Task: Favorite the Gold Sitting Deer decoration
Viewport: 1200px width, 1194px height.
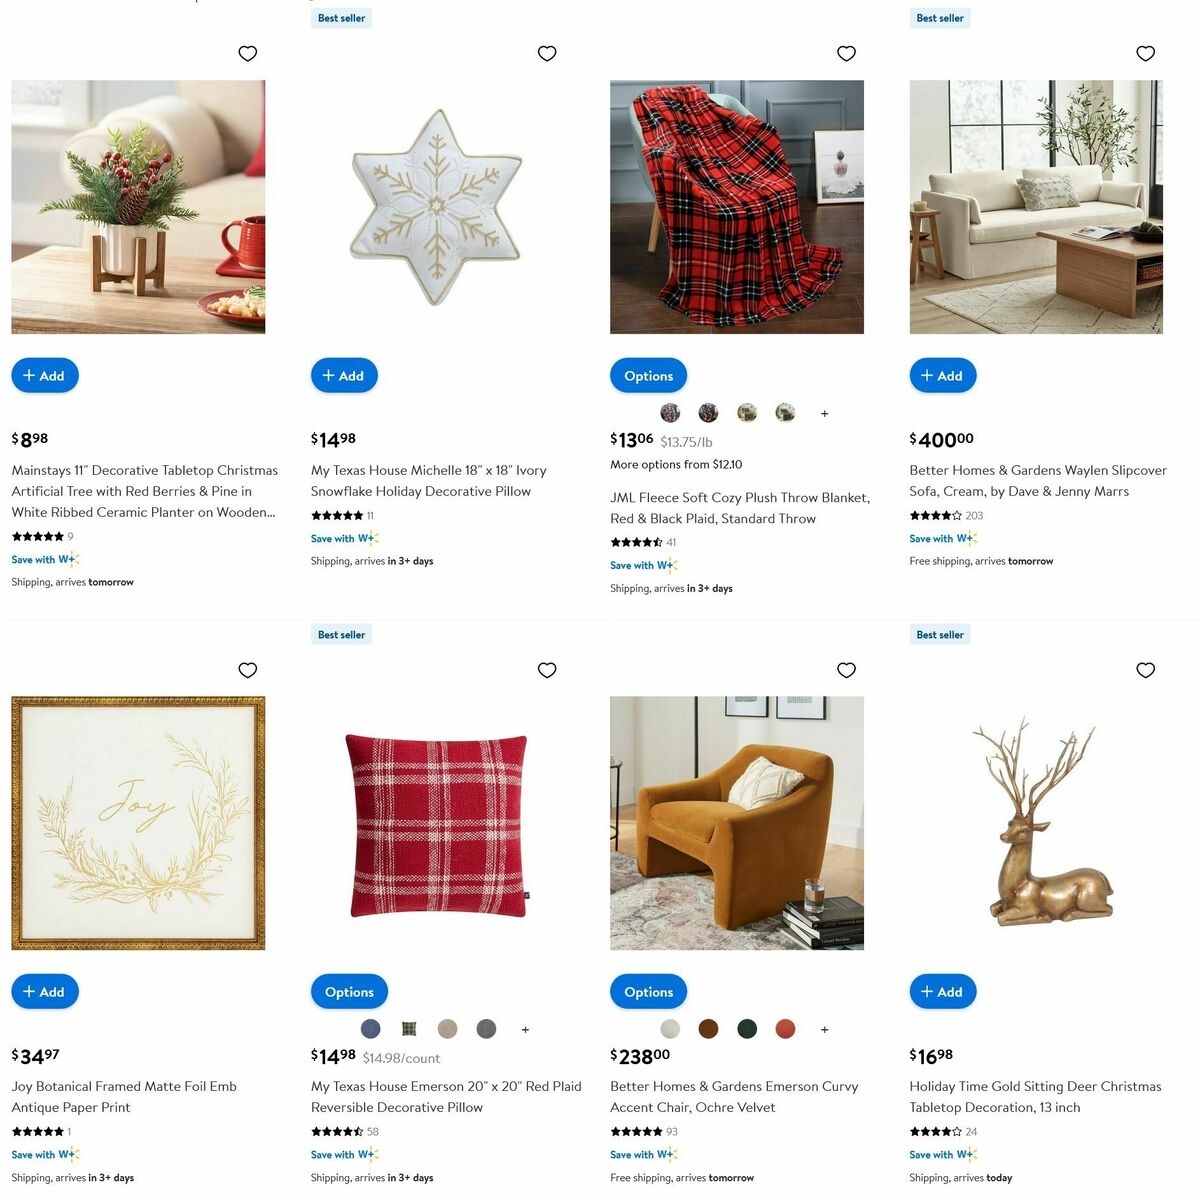Action: click(x=1146, y=670)
